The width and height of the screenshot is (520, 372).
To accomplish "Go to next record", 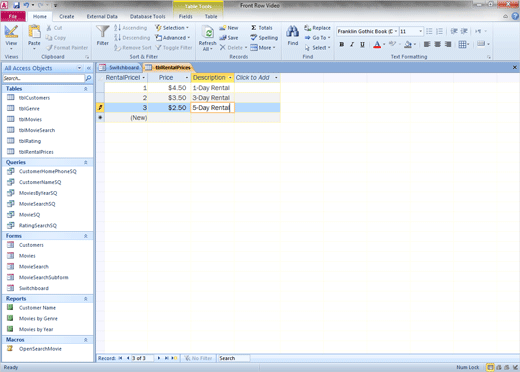I will coord(159,358).
